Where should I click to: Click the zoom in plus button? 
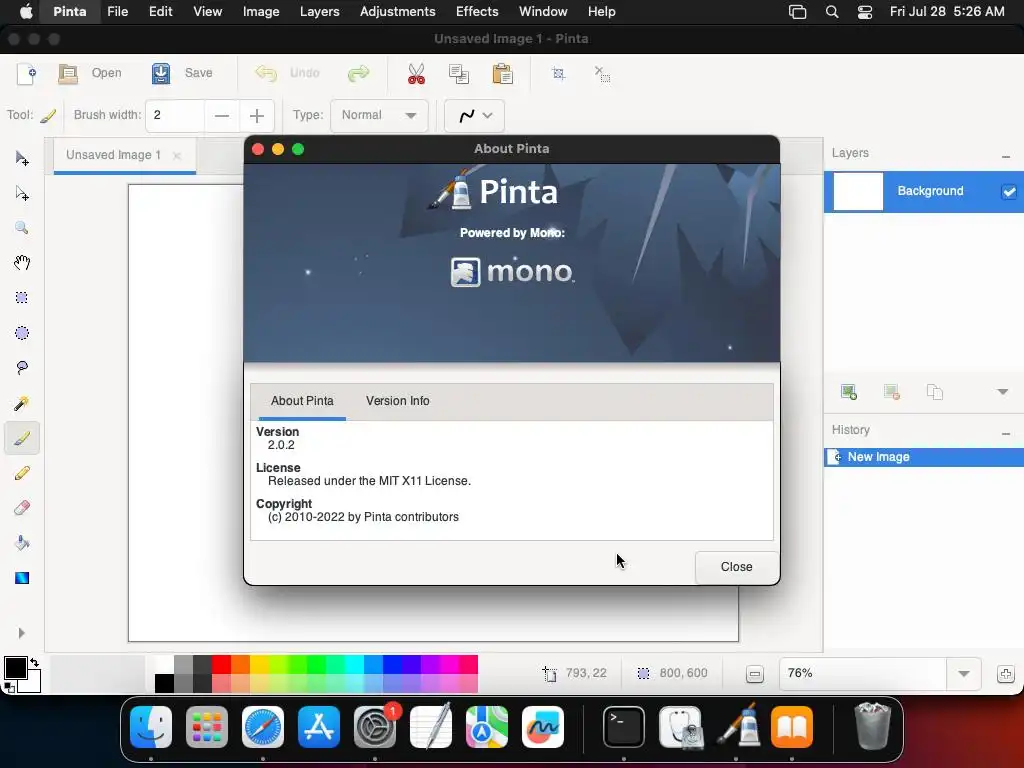pyautogui.click(x=1006, y=674)
